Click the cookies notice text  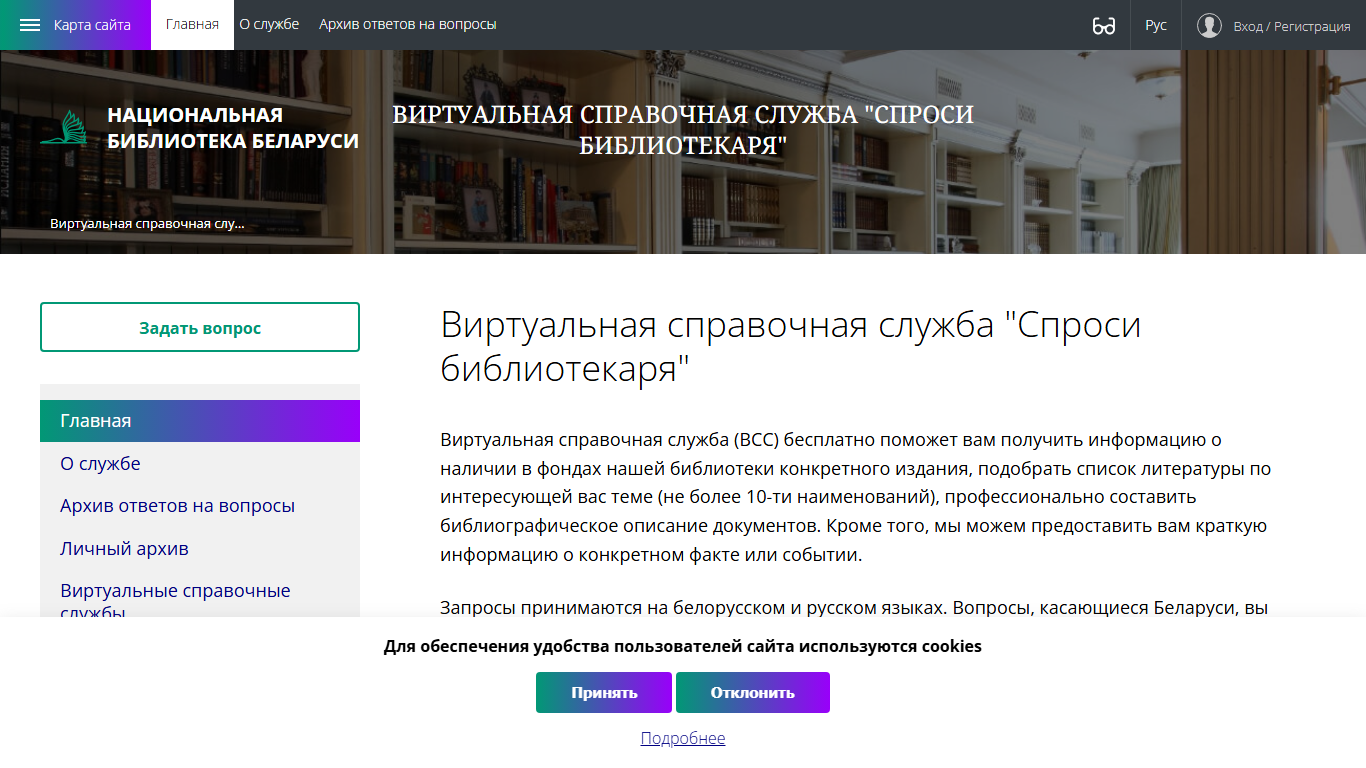pos(683,646)
